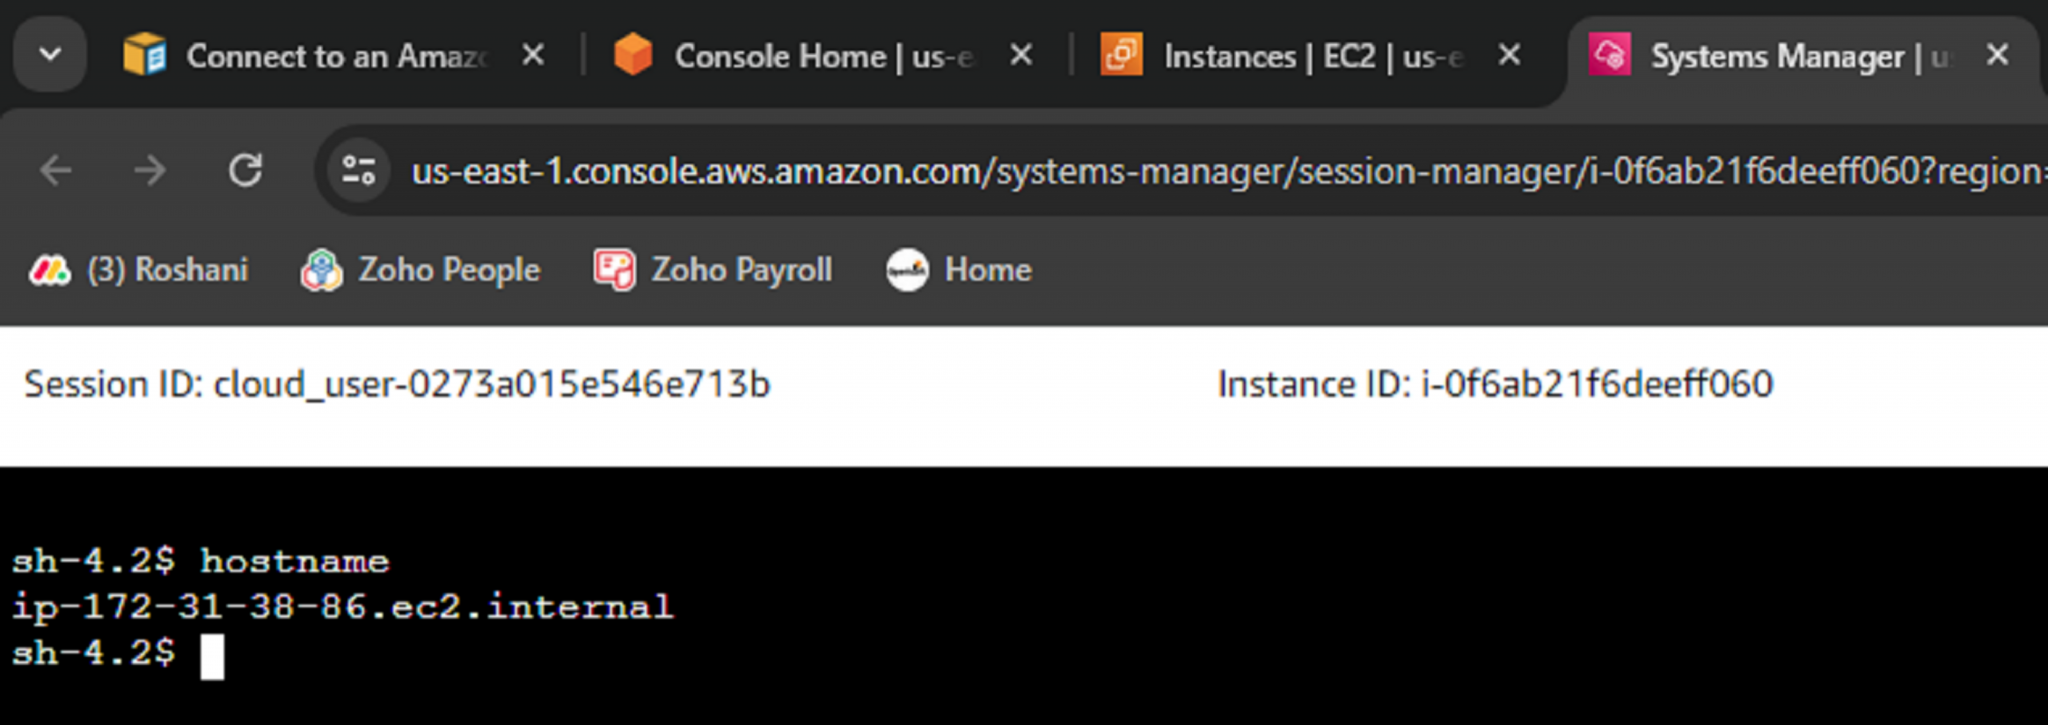Viewport: 2048px width, 725px height.
Task: Click the browser forward arrow
Action: (x=150, y=171)
